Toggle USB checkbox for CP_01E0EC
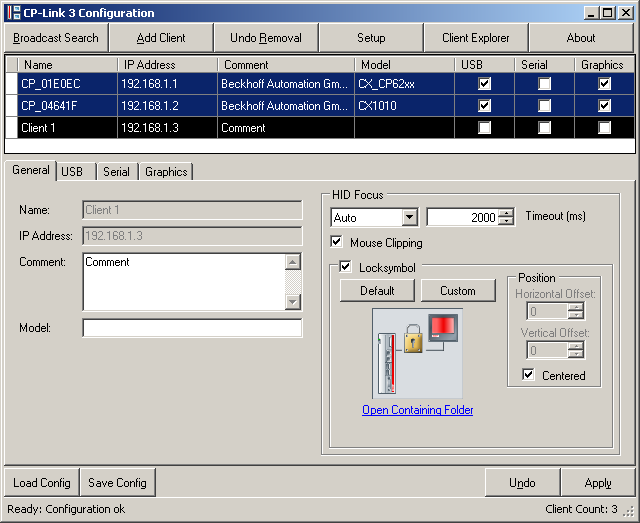640x523 pixels. (x=484, y=84)
